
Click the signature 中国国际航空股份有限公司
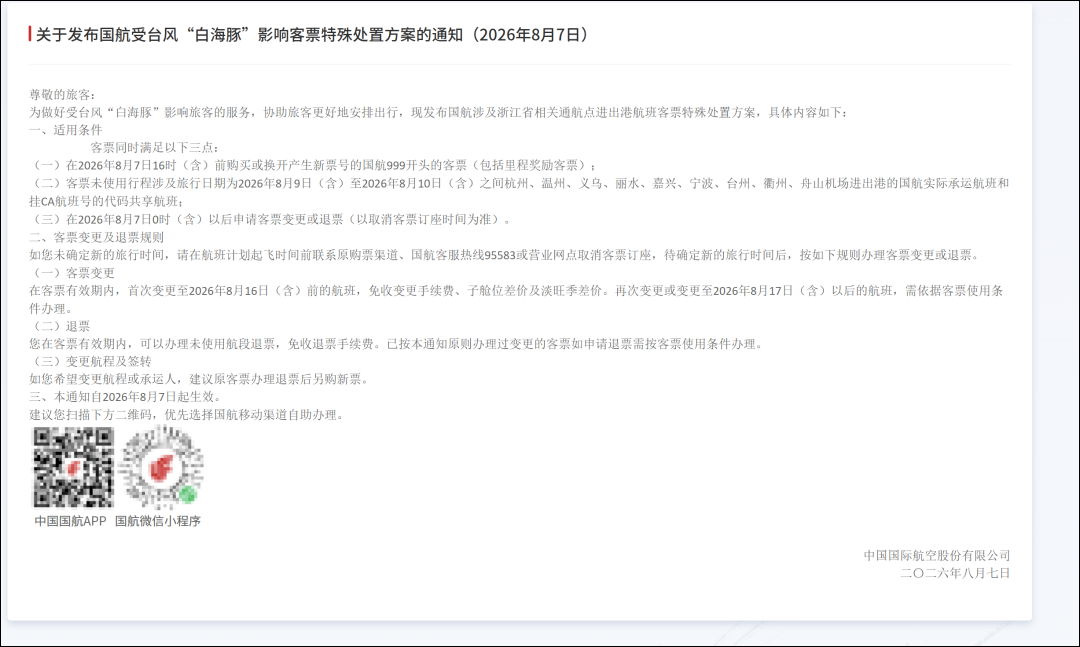937,555
